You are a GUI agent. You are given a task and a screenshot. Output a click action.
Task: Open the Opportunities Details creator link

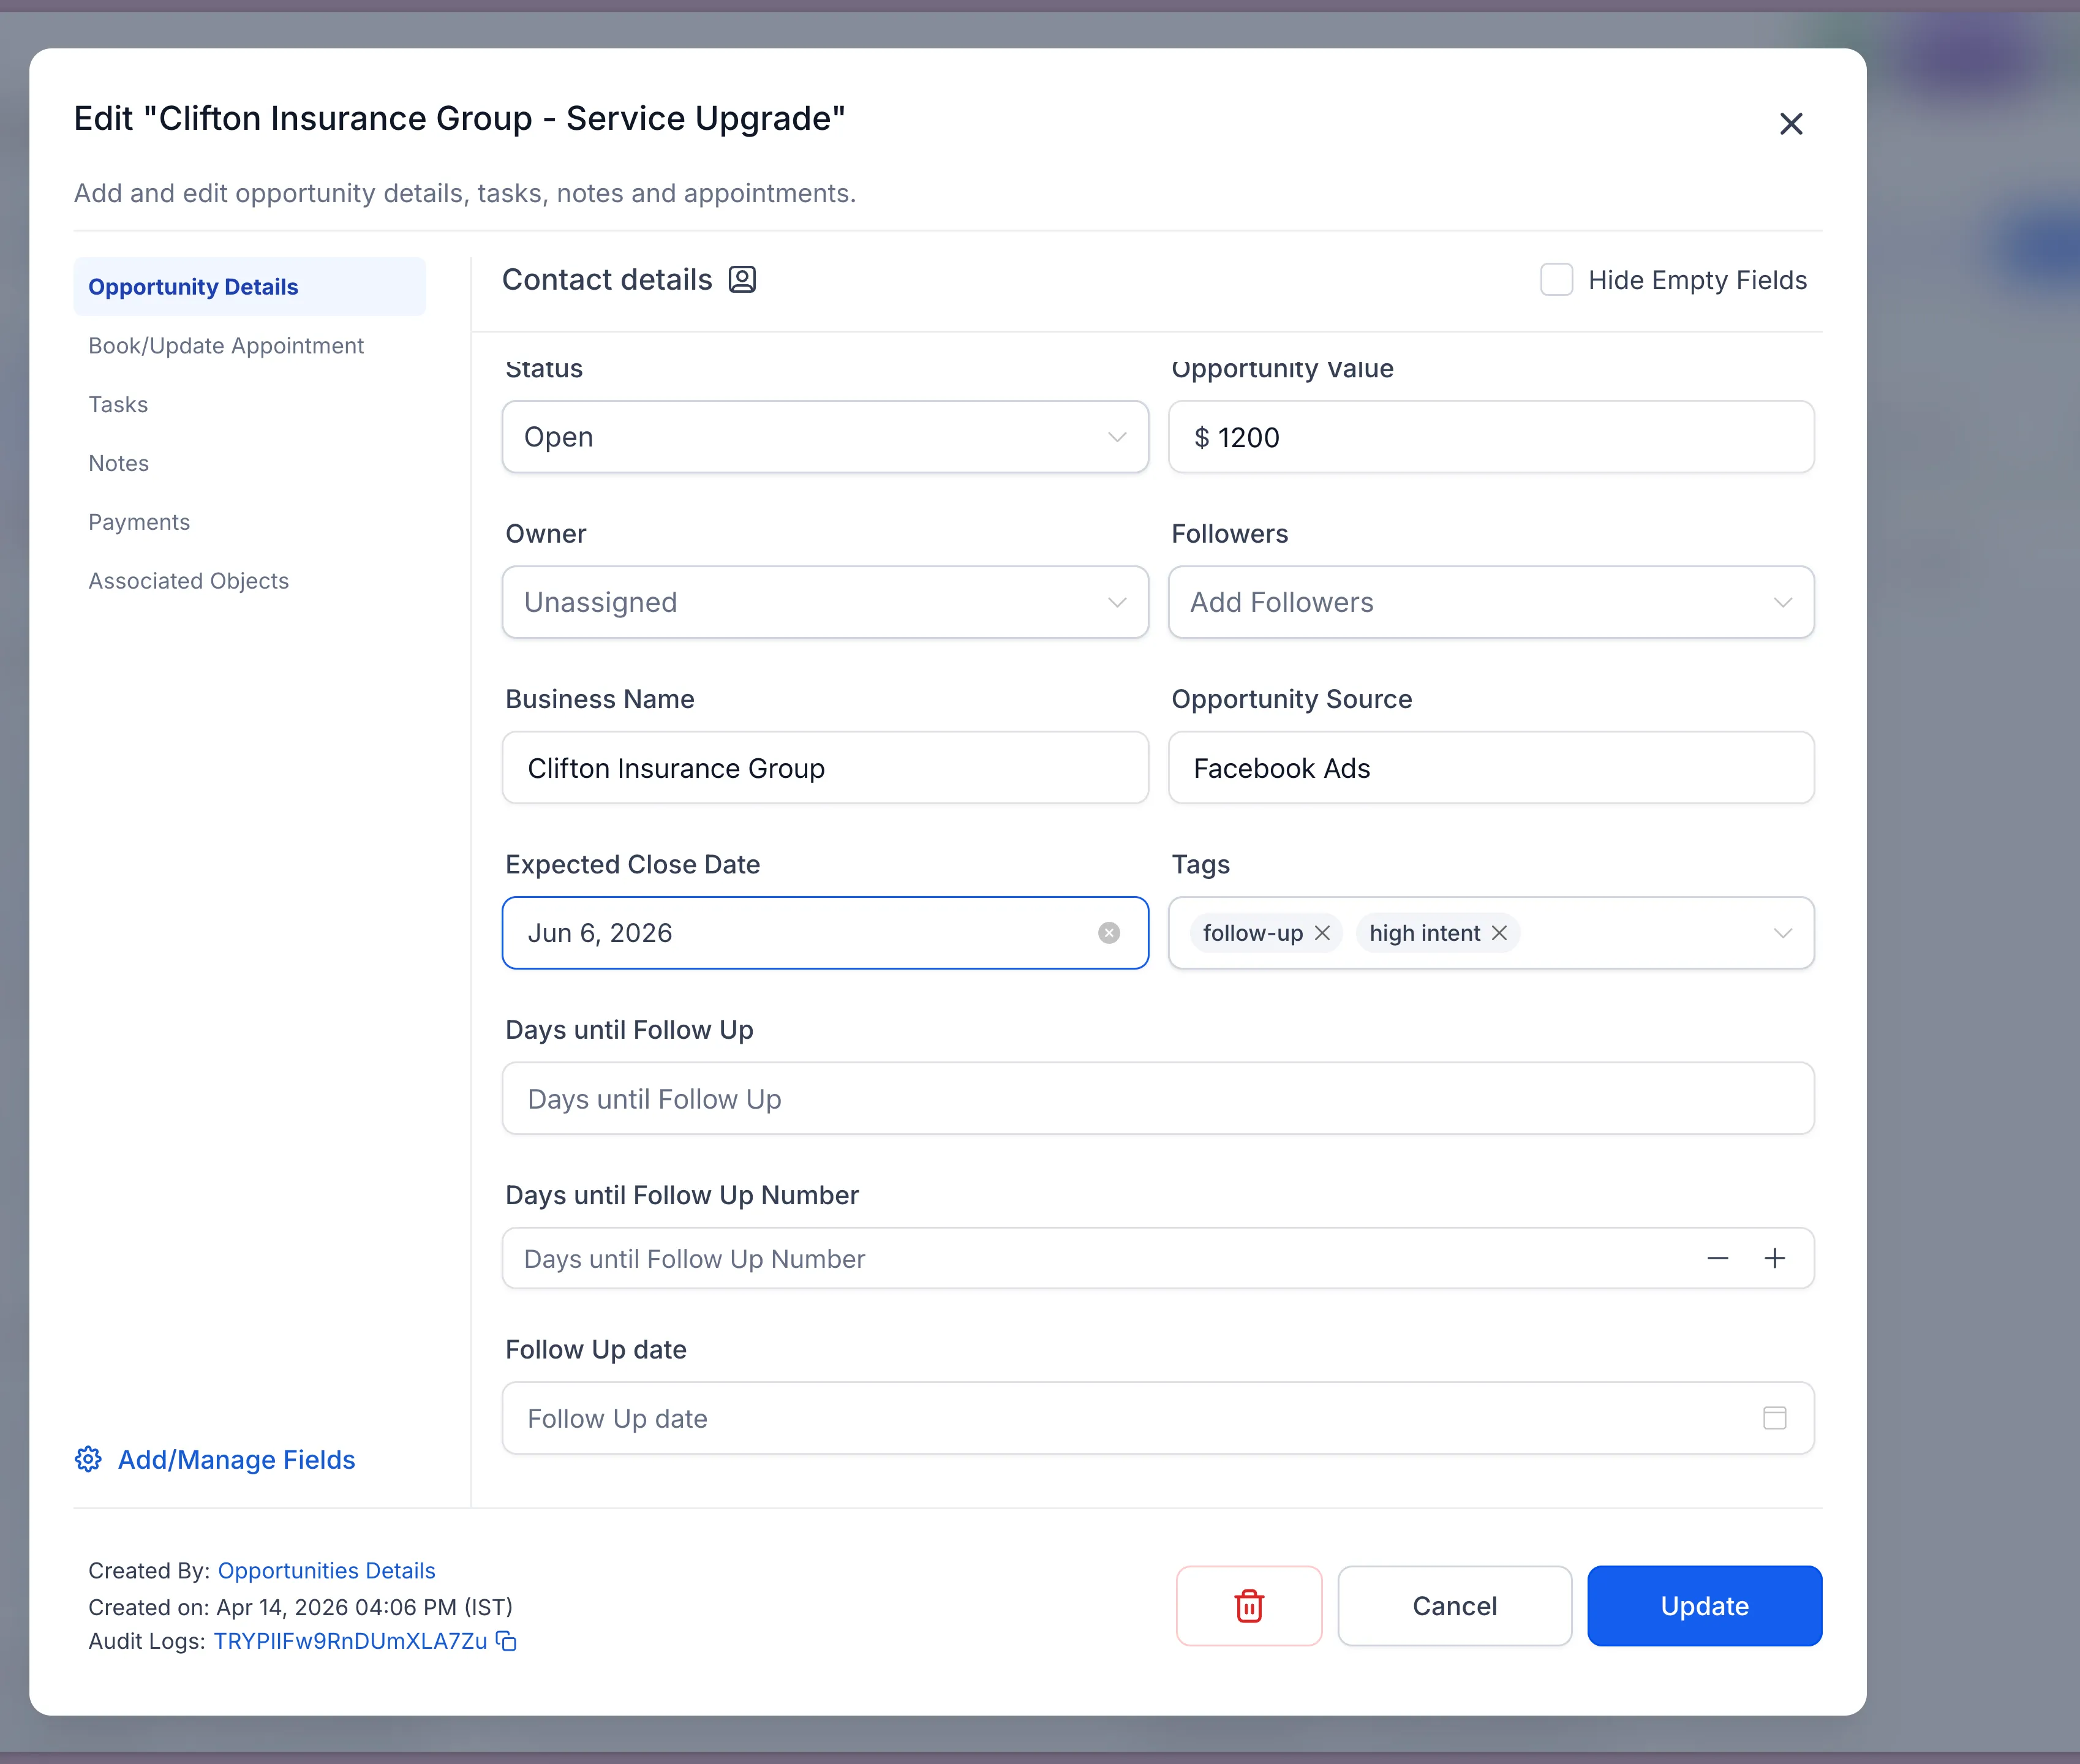(x=326, y=1571)
